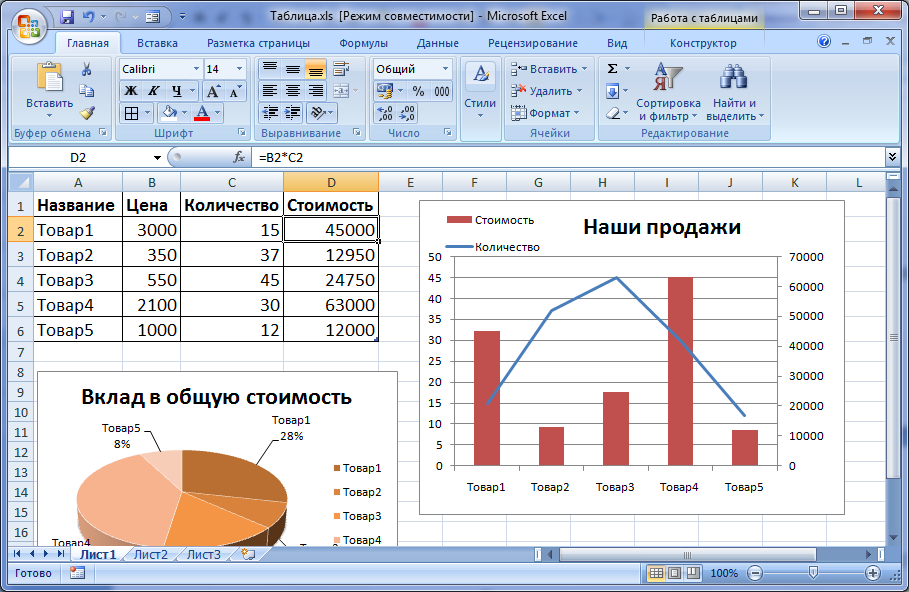Open the Calibri font name dropdown
The width and height of the screenshot is (909, 592).
(195, 69)
